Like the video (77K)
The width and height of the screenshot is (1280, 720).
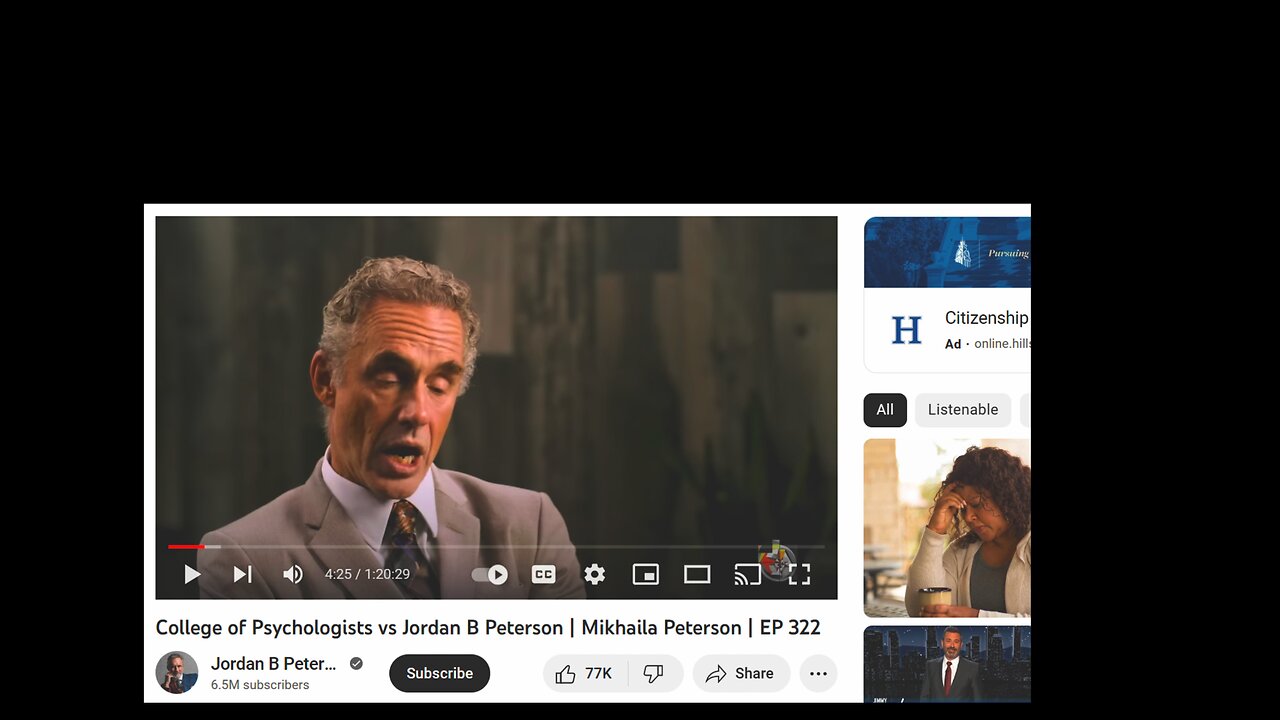pyautogui.click(x=585, y=673)
